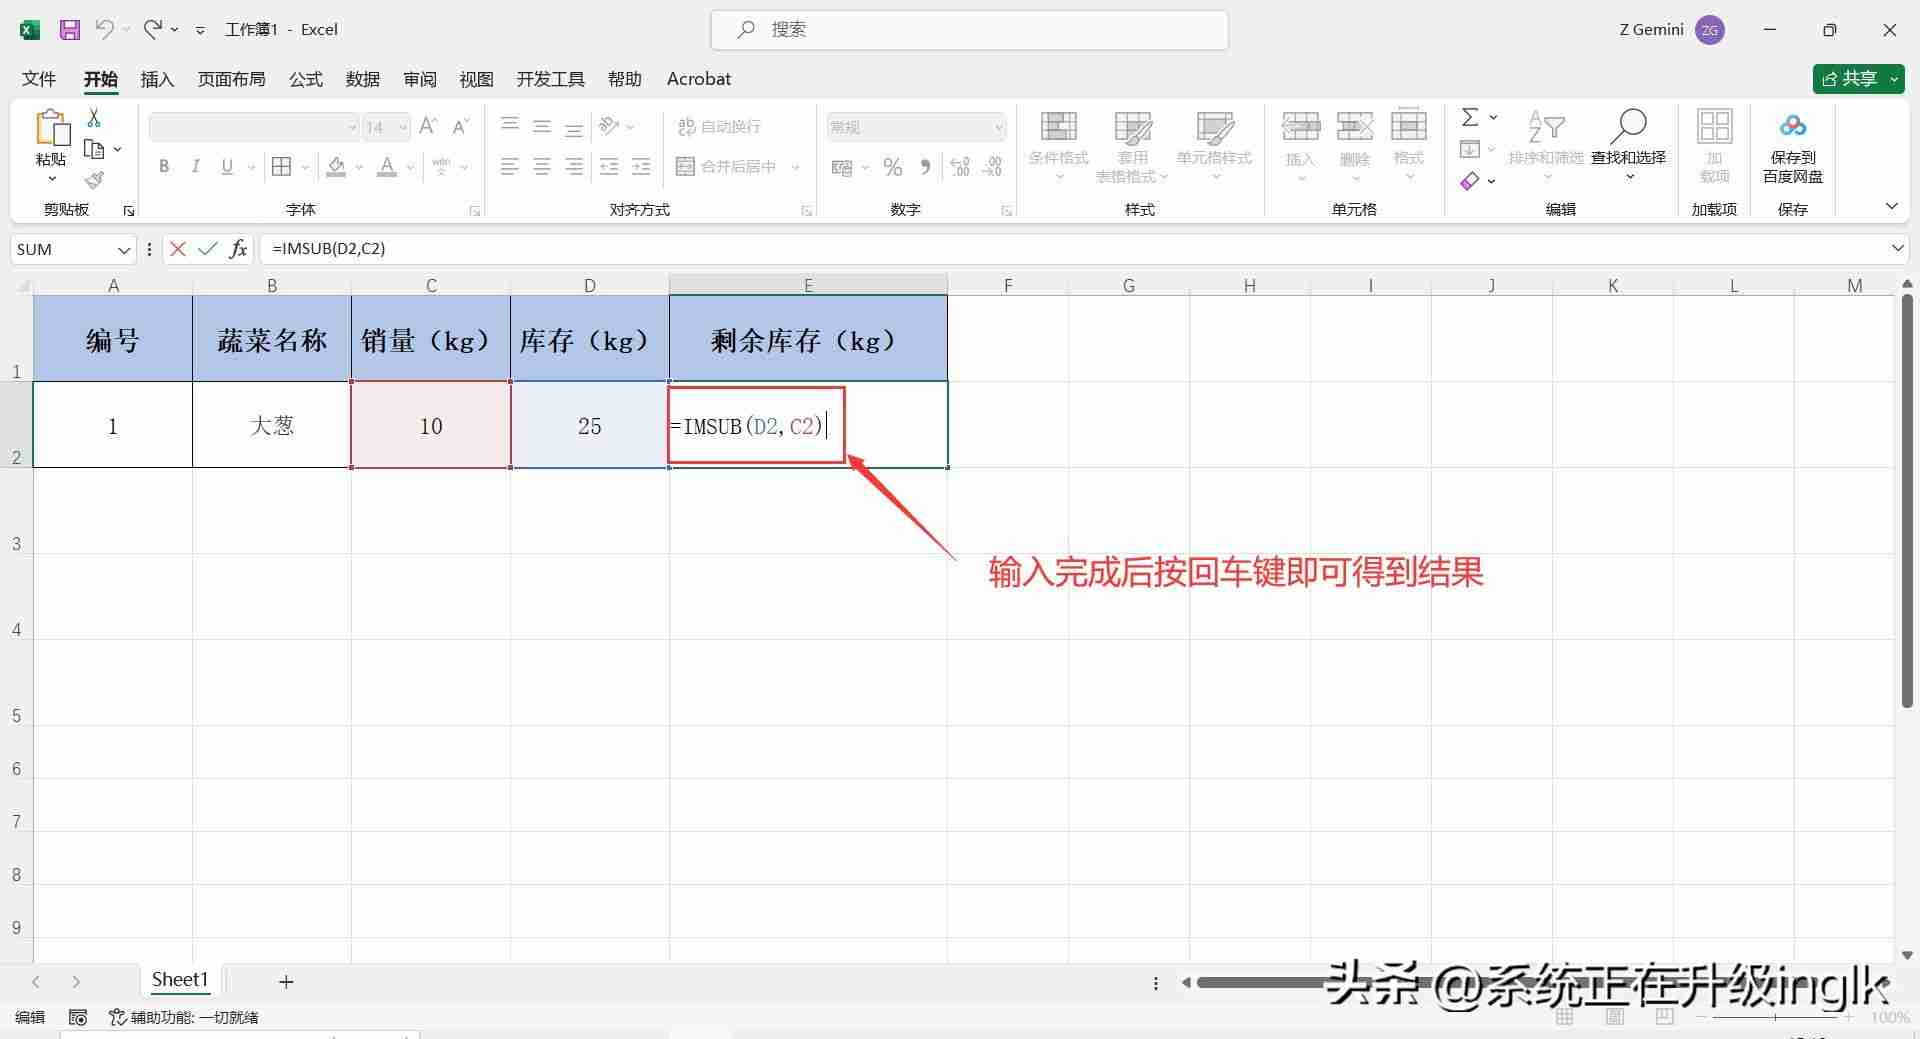Click the Fill color bucket swatch

click(x=337, y=167)
